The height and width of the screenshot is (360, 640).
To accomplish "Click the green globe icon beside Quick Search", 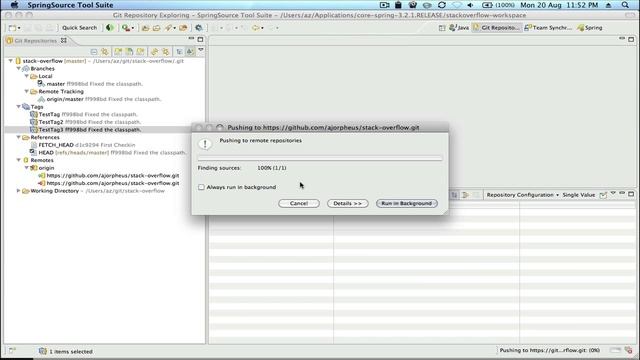I will click(109, 28).
